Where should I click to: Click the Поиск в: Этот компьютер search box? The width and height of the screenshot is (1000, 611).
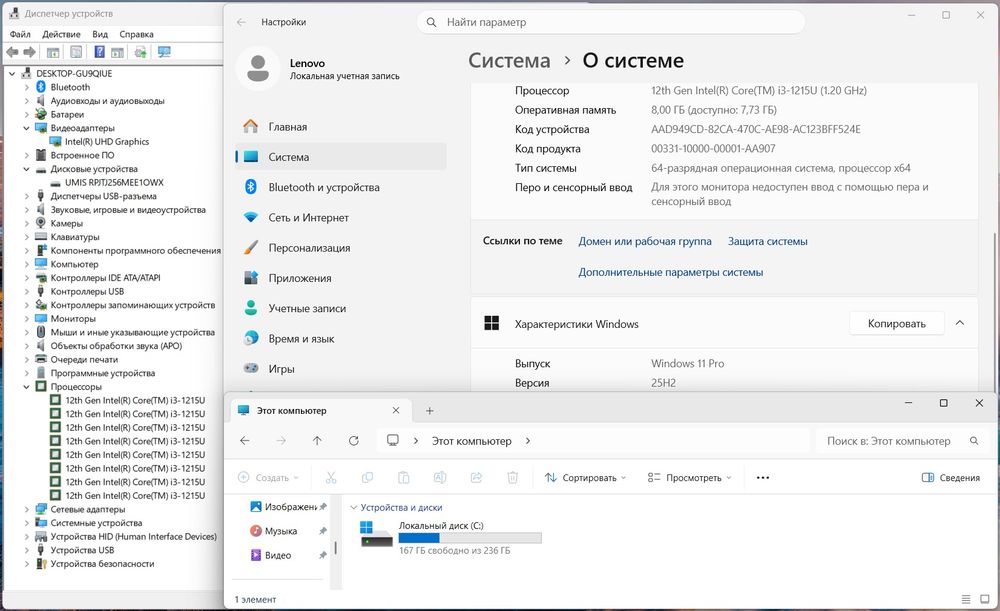(902, 441)
